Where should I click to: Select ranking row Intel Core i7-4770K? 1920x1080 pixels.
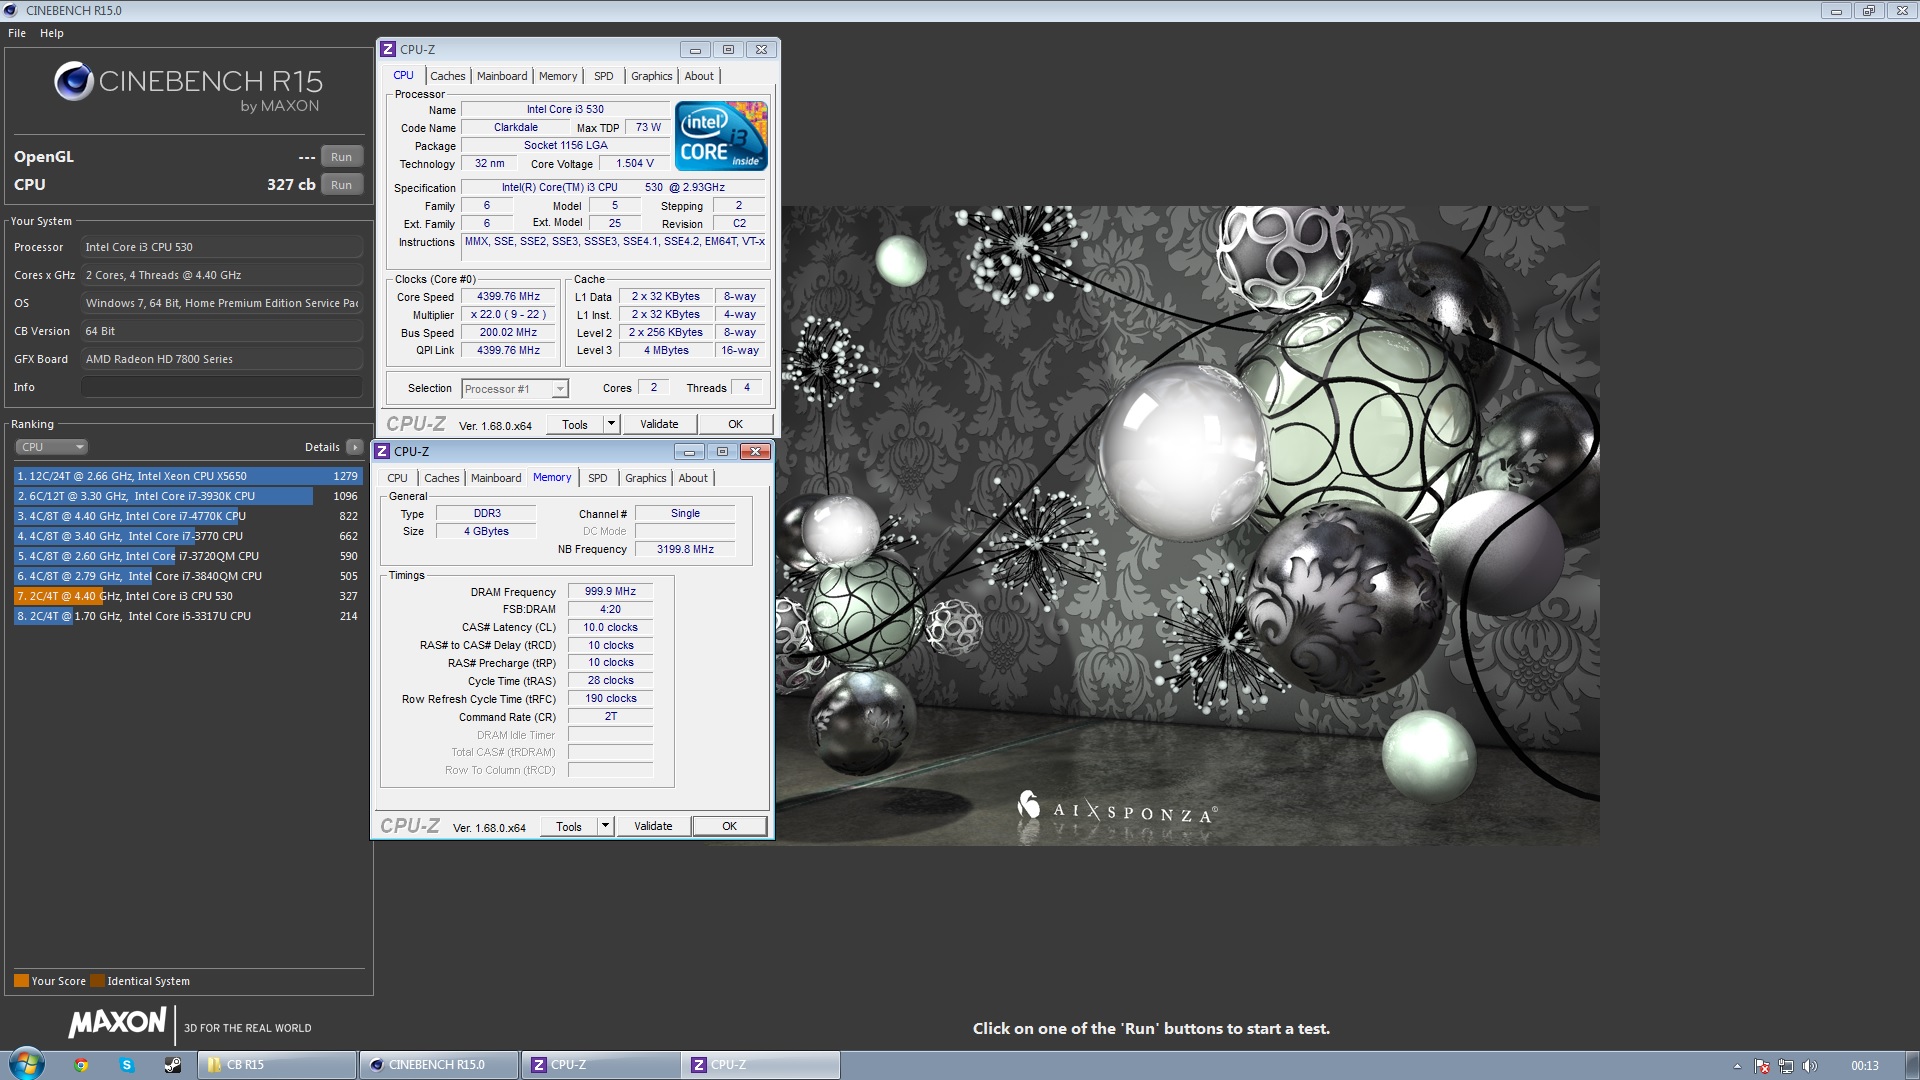pyautogui.click(x=188, y=516)
